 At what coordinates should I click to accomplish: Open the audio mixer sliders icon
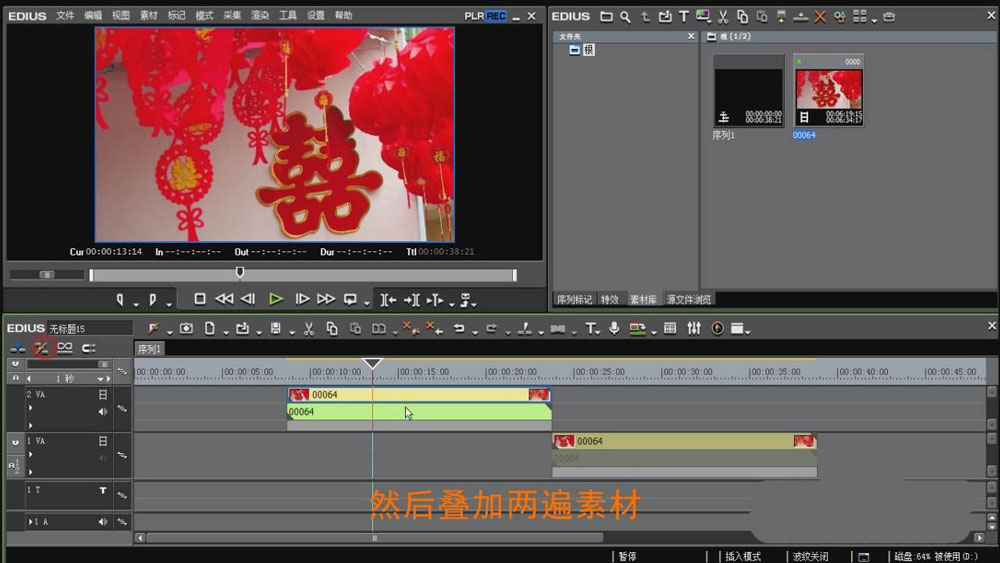tap(693, 328)
